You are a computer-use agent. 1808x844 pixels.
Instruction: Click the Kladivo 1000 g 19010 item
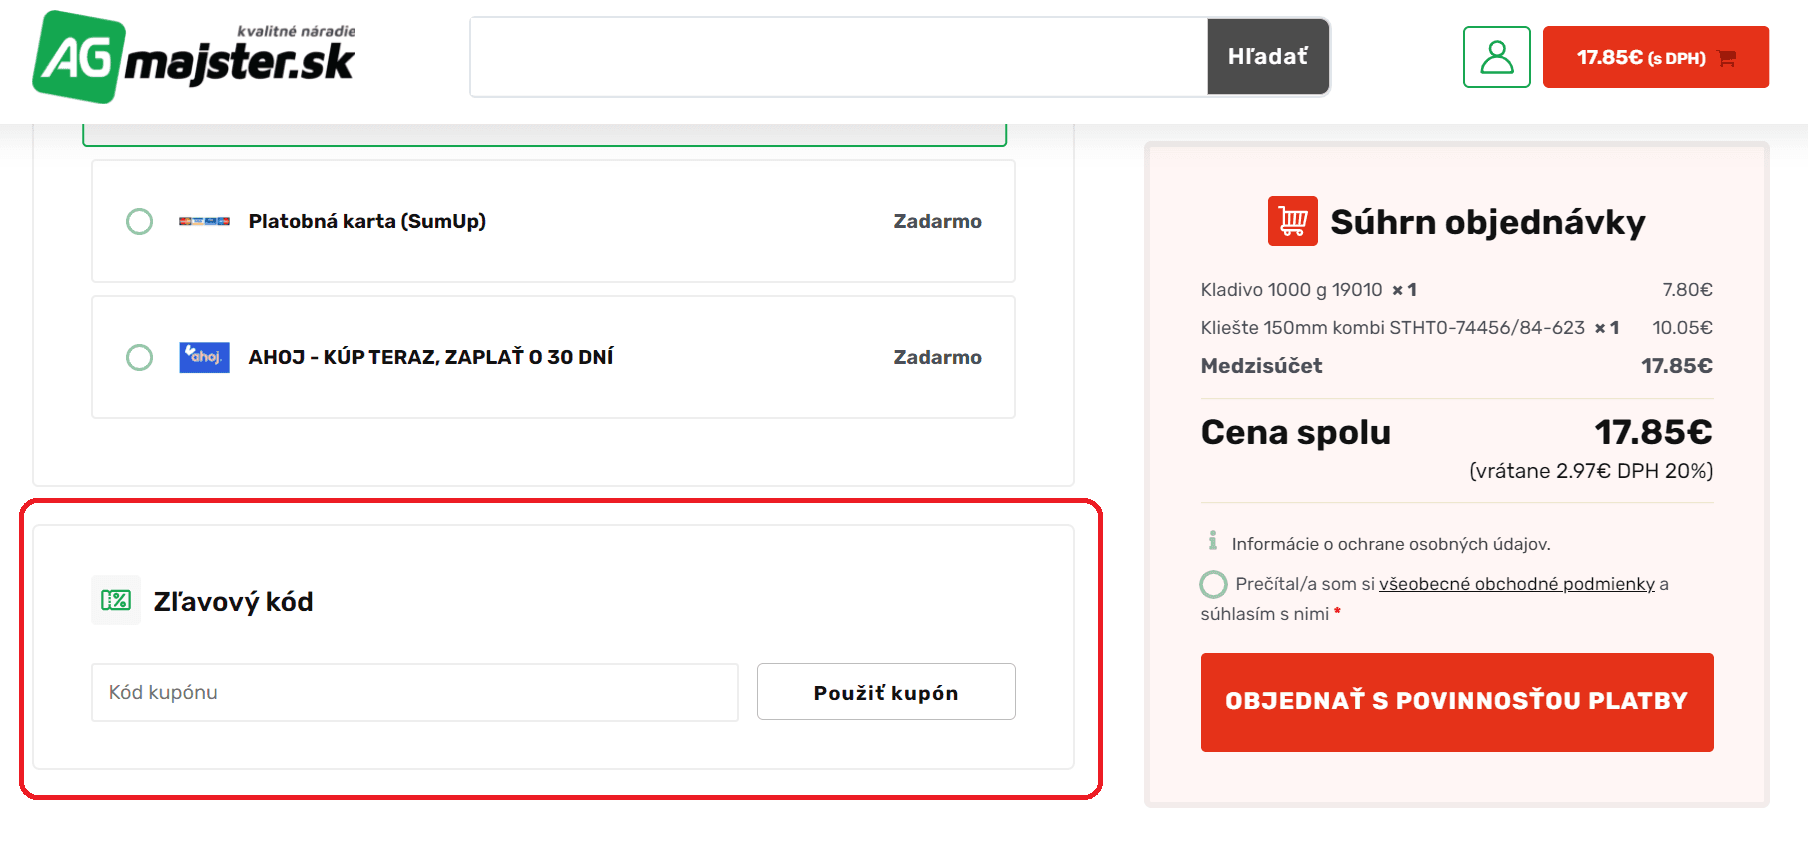click(x=1291, y=290)
